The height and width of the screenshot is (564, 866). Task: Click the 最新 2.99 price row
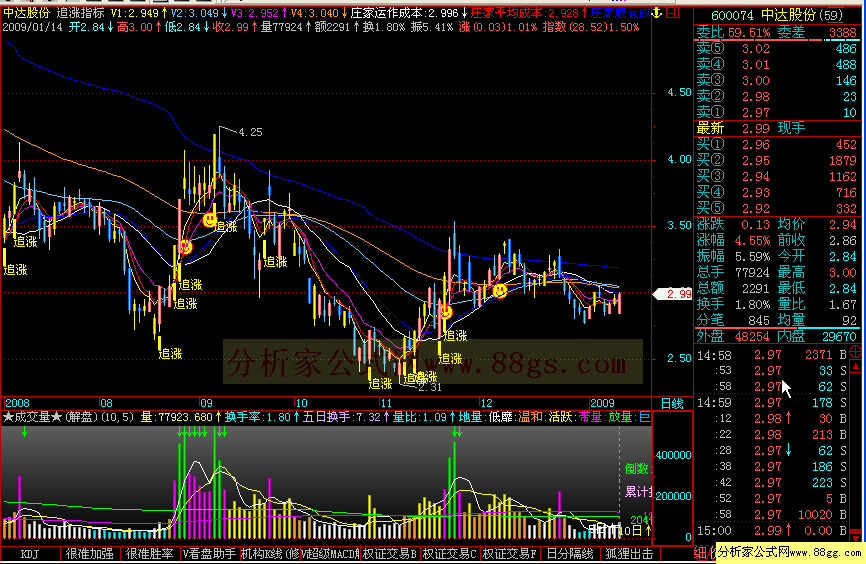pos(777,129)
